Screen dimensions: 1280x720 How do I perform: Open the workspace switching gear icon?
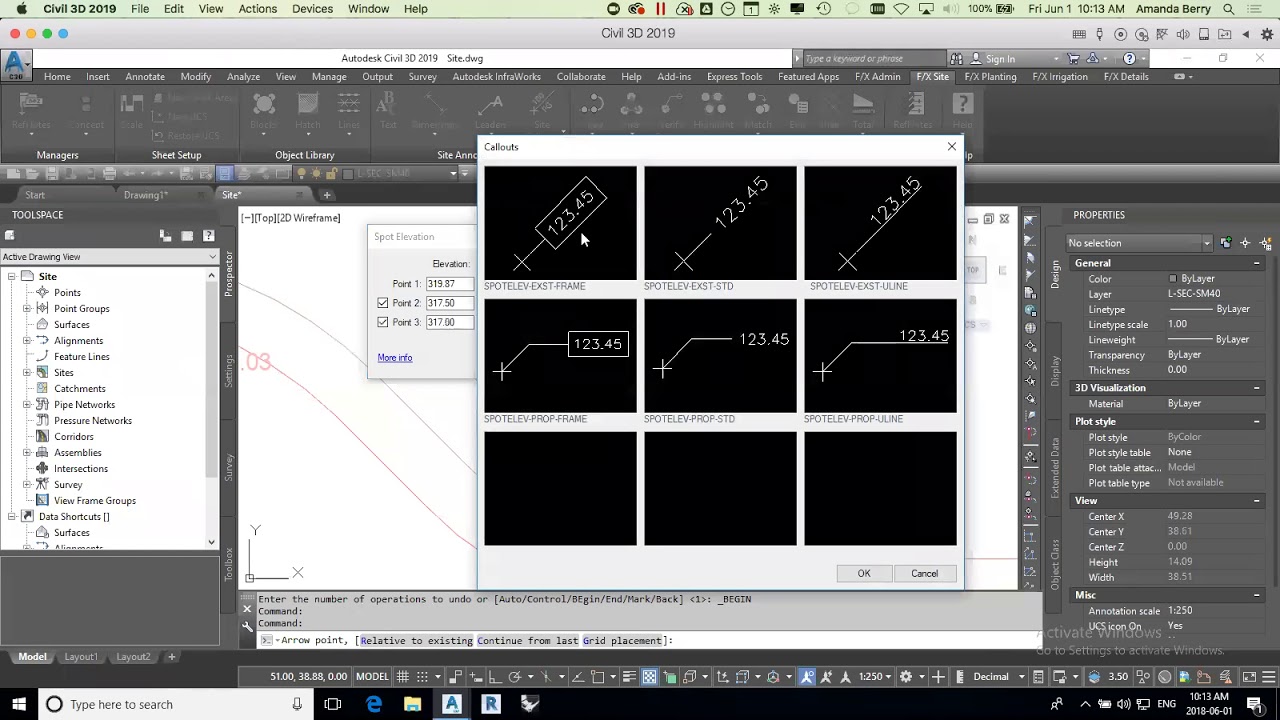coord(906,677)
